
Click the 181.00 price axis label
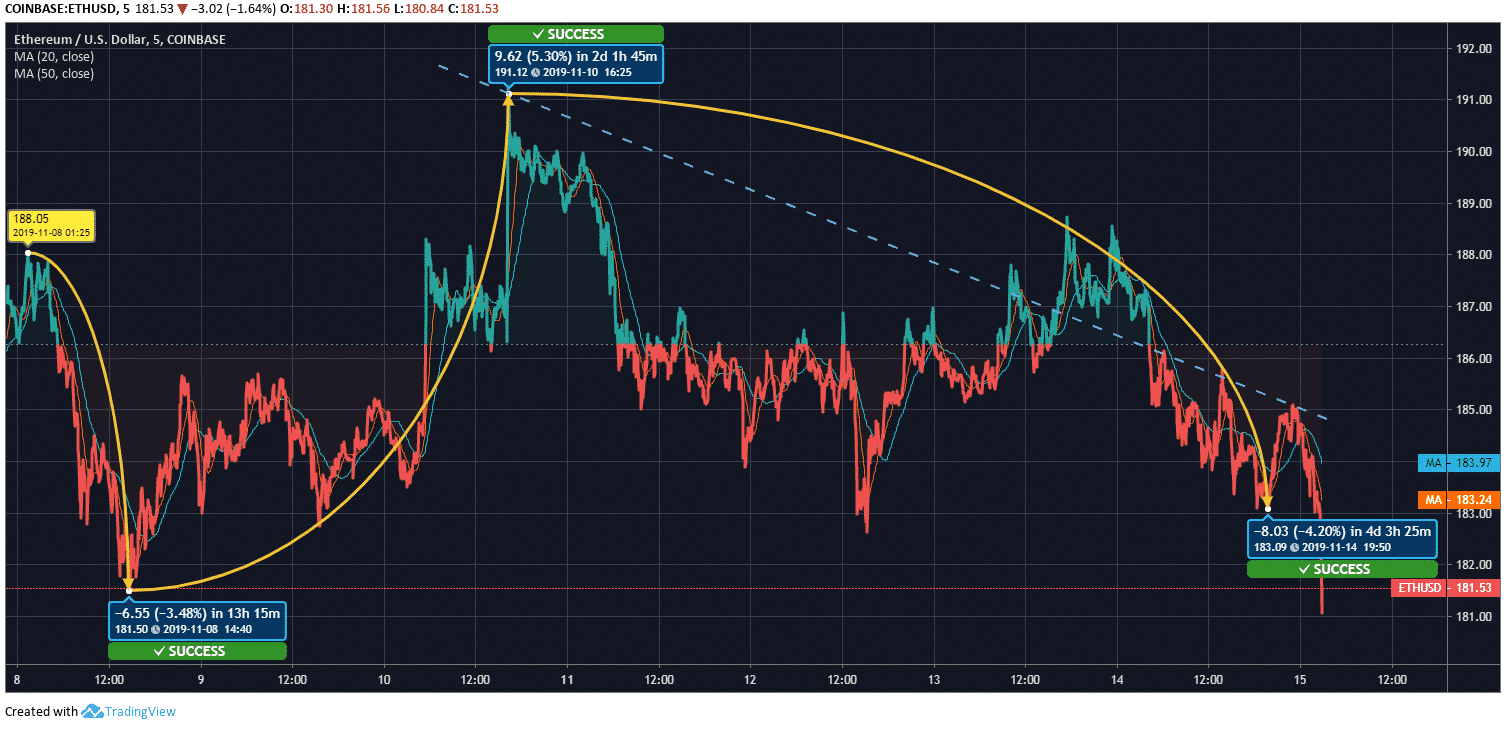pos(1473,616)
